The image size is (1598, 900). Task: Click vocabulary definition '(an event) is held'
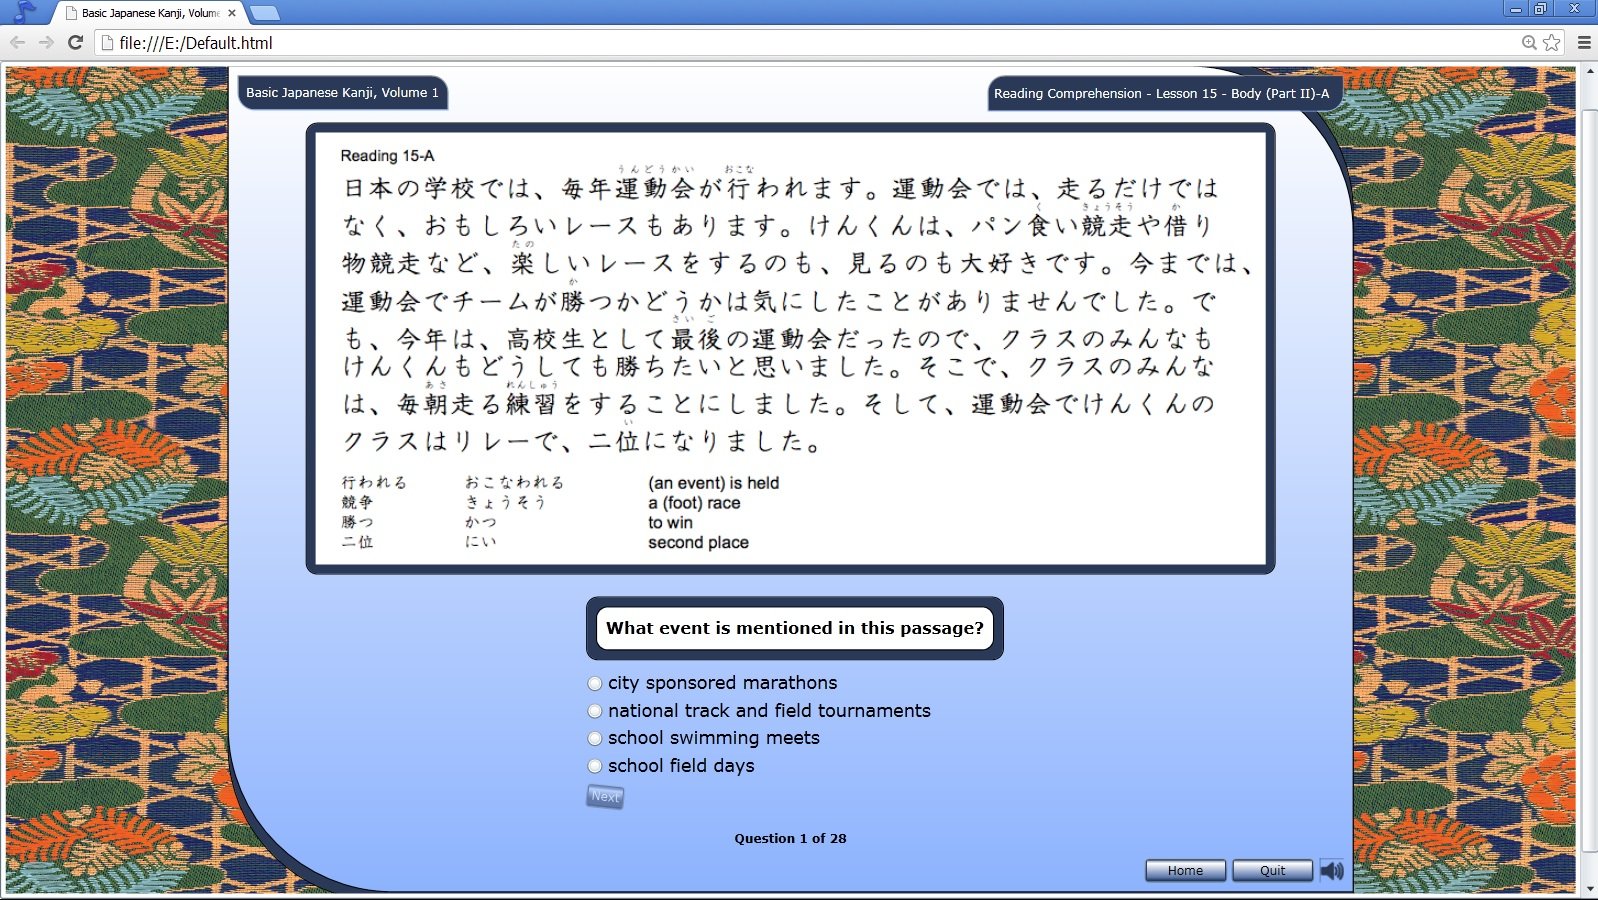point(713,483)
